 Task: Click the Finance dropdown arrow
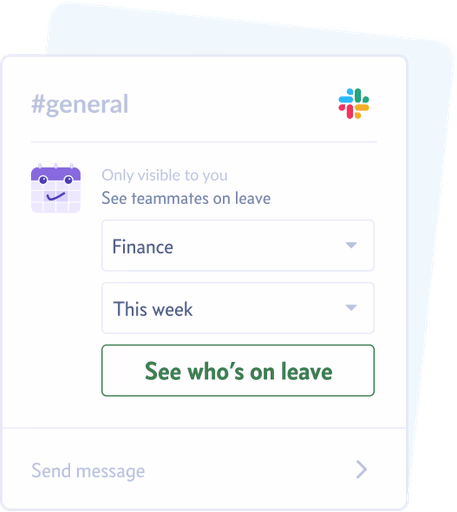pyautogui.click(x=351, y=245)
